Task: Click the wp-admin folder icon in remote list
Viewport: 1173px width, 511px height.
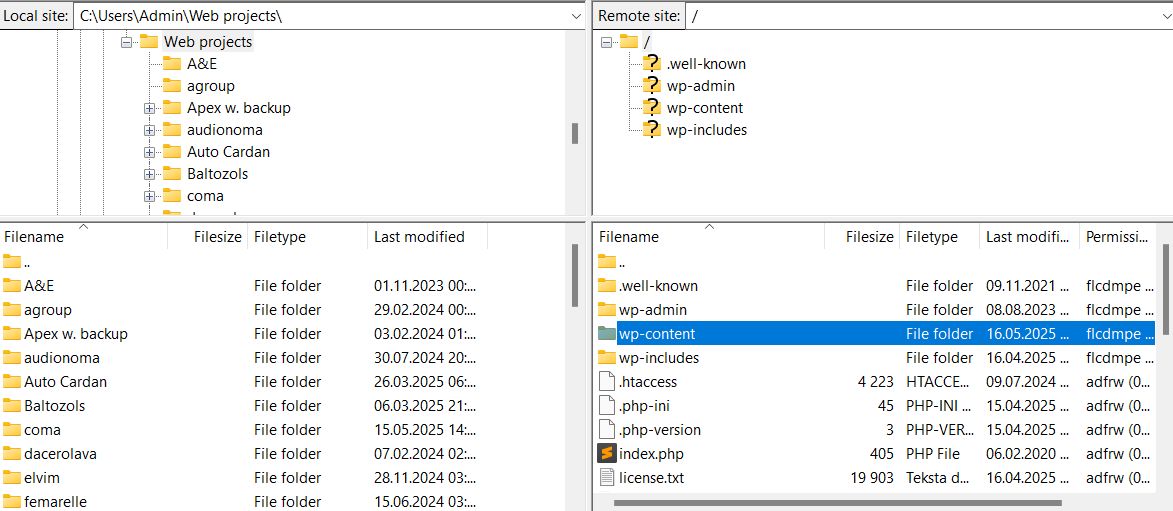Action: 607,309
